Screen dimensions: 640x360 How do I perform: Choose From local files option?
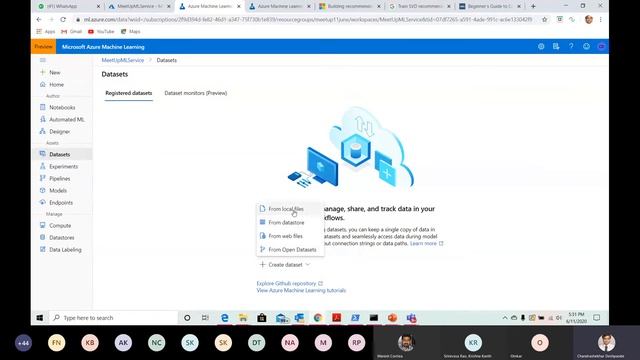[290, 209]
